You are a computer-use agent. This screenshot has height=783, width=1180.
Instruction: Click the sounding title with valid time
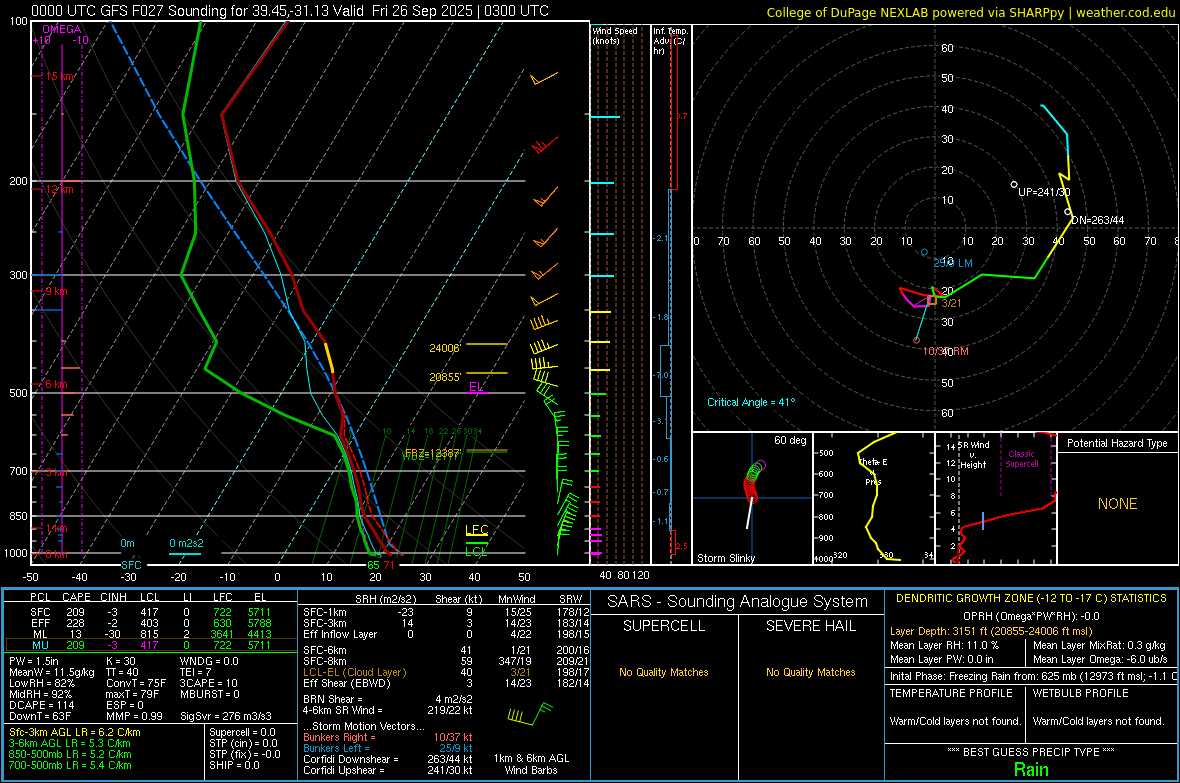click(x=290, y=11)
